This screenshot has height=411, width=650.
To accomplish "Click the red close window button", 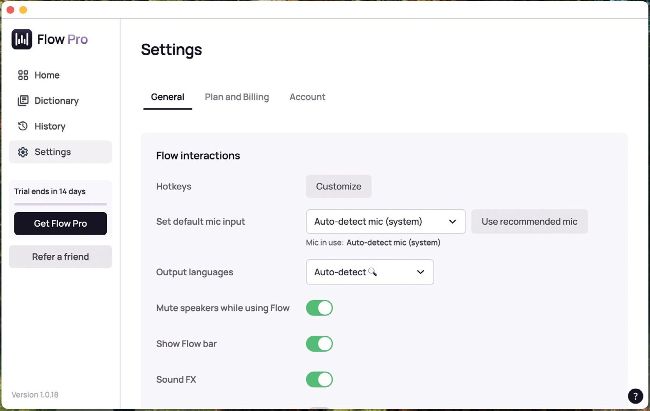I will [9, 8].
